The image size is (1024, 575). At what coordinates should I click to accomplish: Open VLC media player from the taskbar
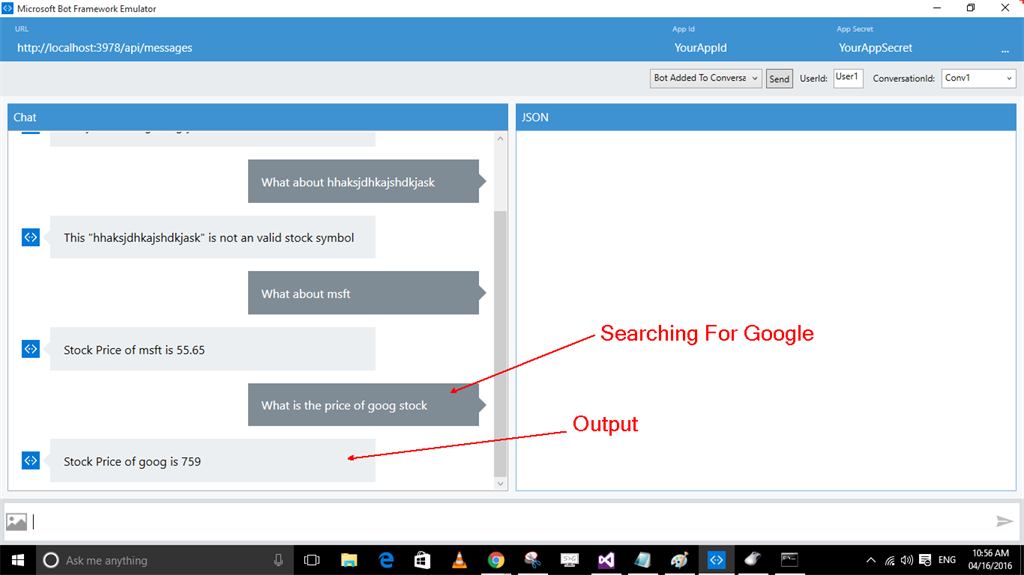click(x=460, y=560)
